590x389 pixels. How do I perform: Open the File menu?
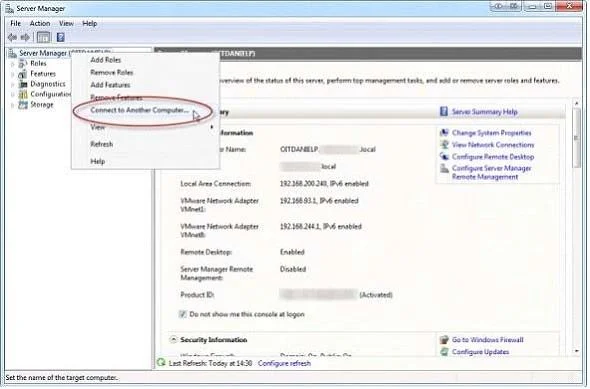(15, 23)
